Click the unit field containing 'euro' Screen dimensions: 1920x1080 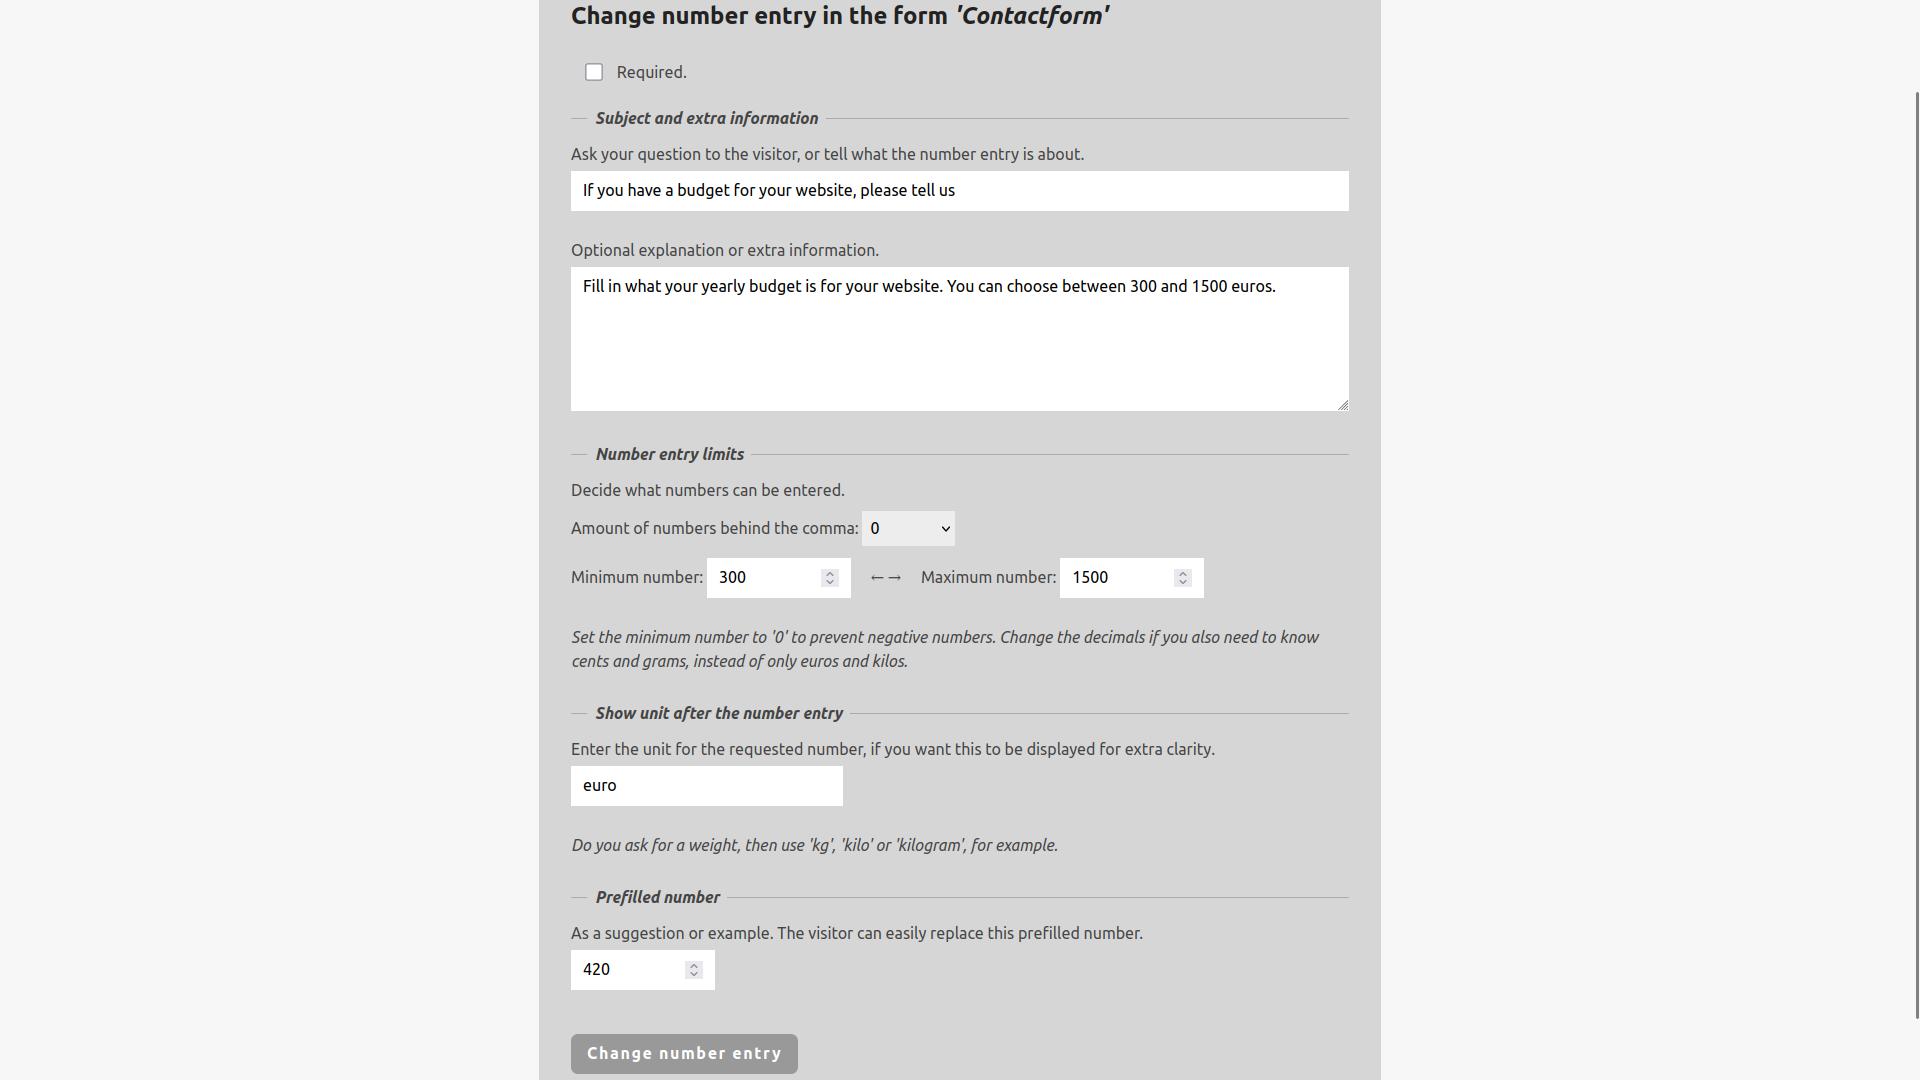707,786
